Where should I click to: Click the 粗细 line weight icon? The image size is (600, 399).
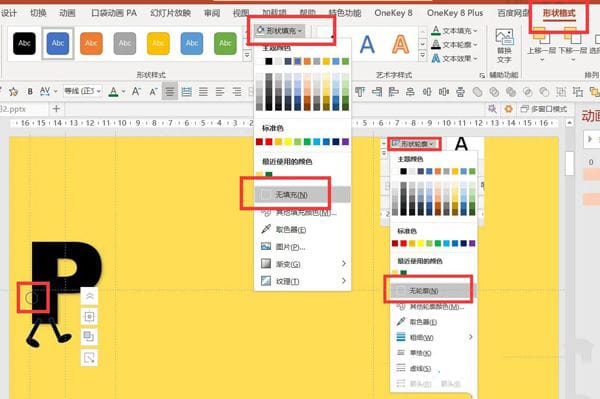[401, 337]
